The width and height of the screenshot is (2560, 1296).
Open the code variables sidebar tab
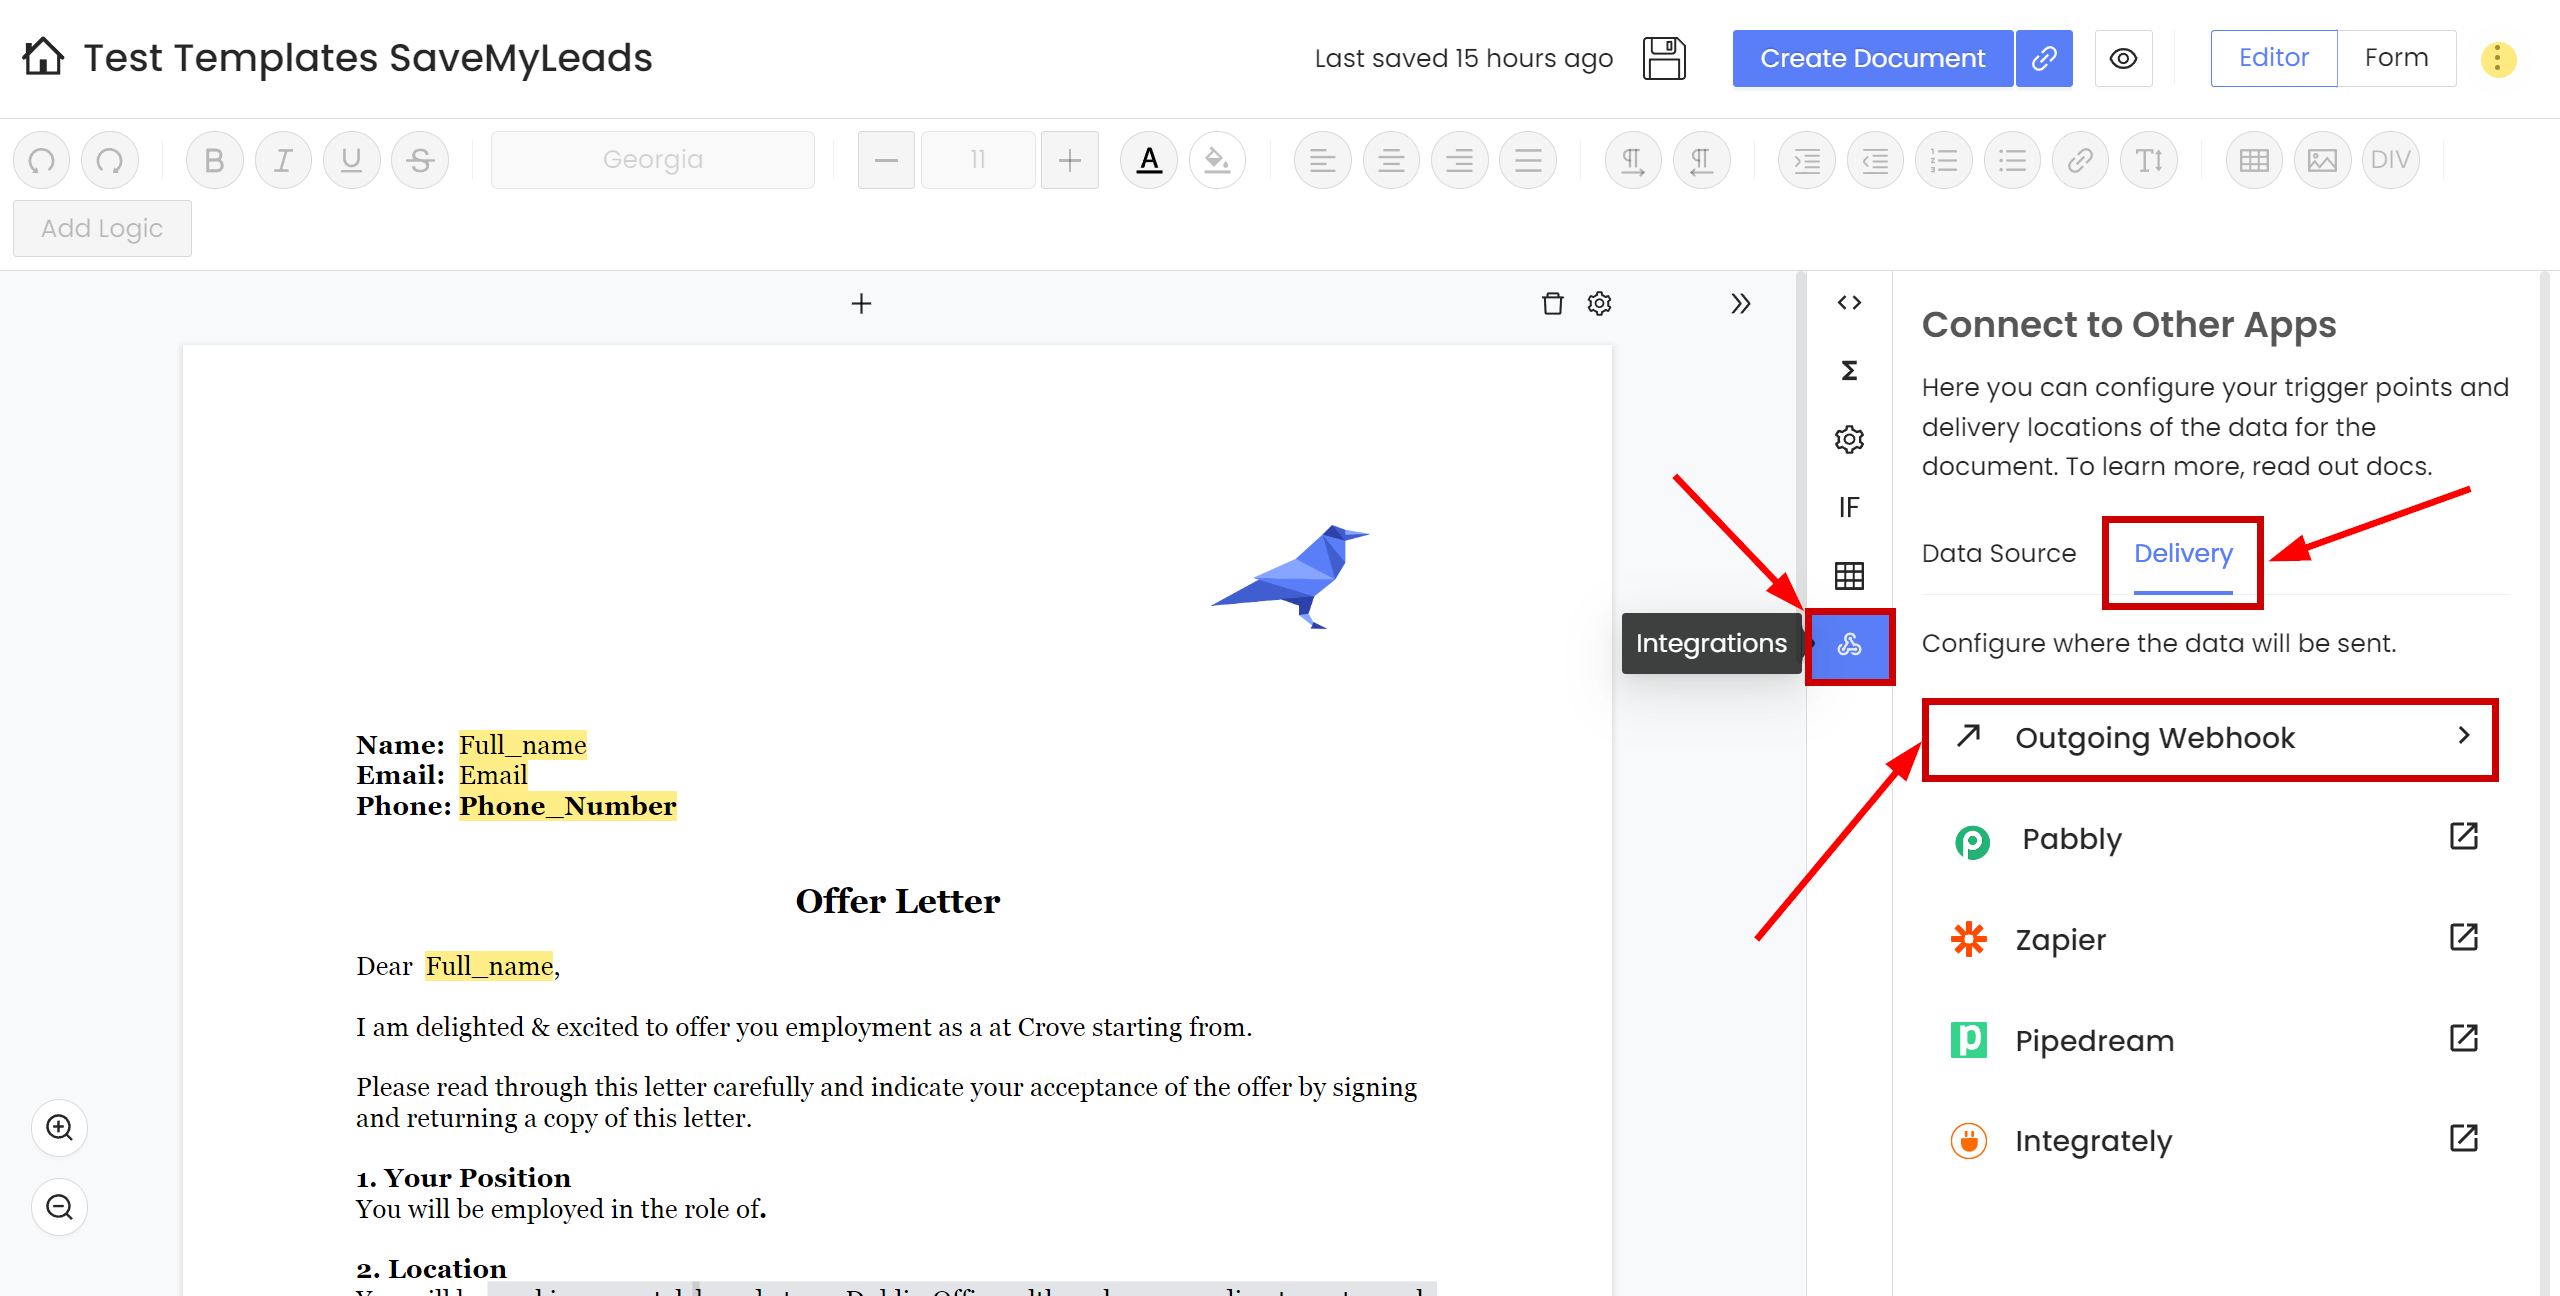[x=1849, y=303]
